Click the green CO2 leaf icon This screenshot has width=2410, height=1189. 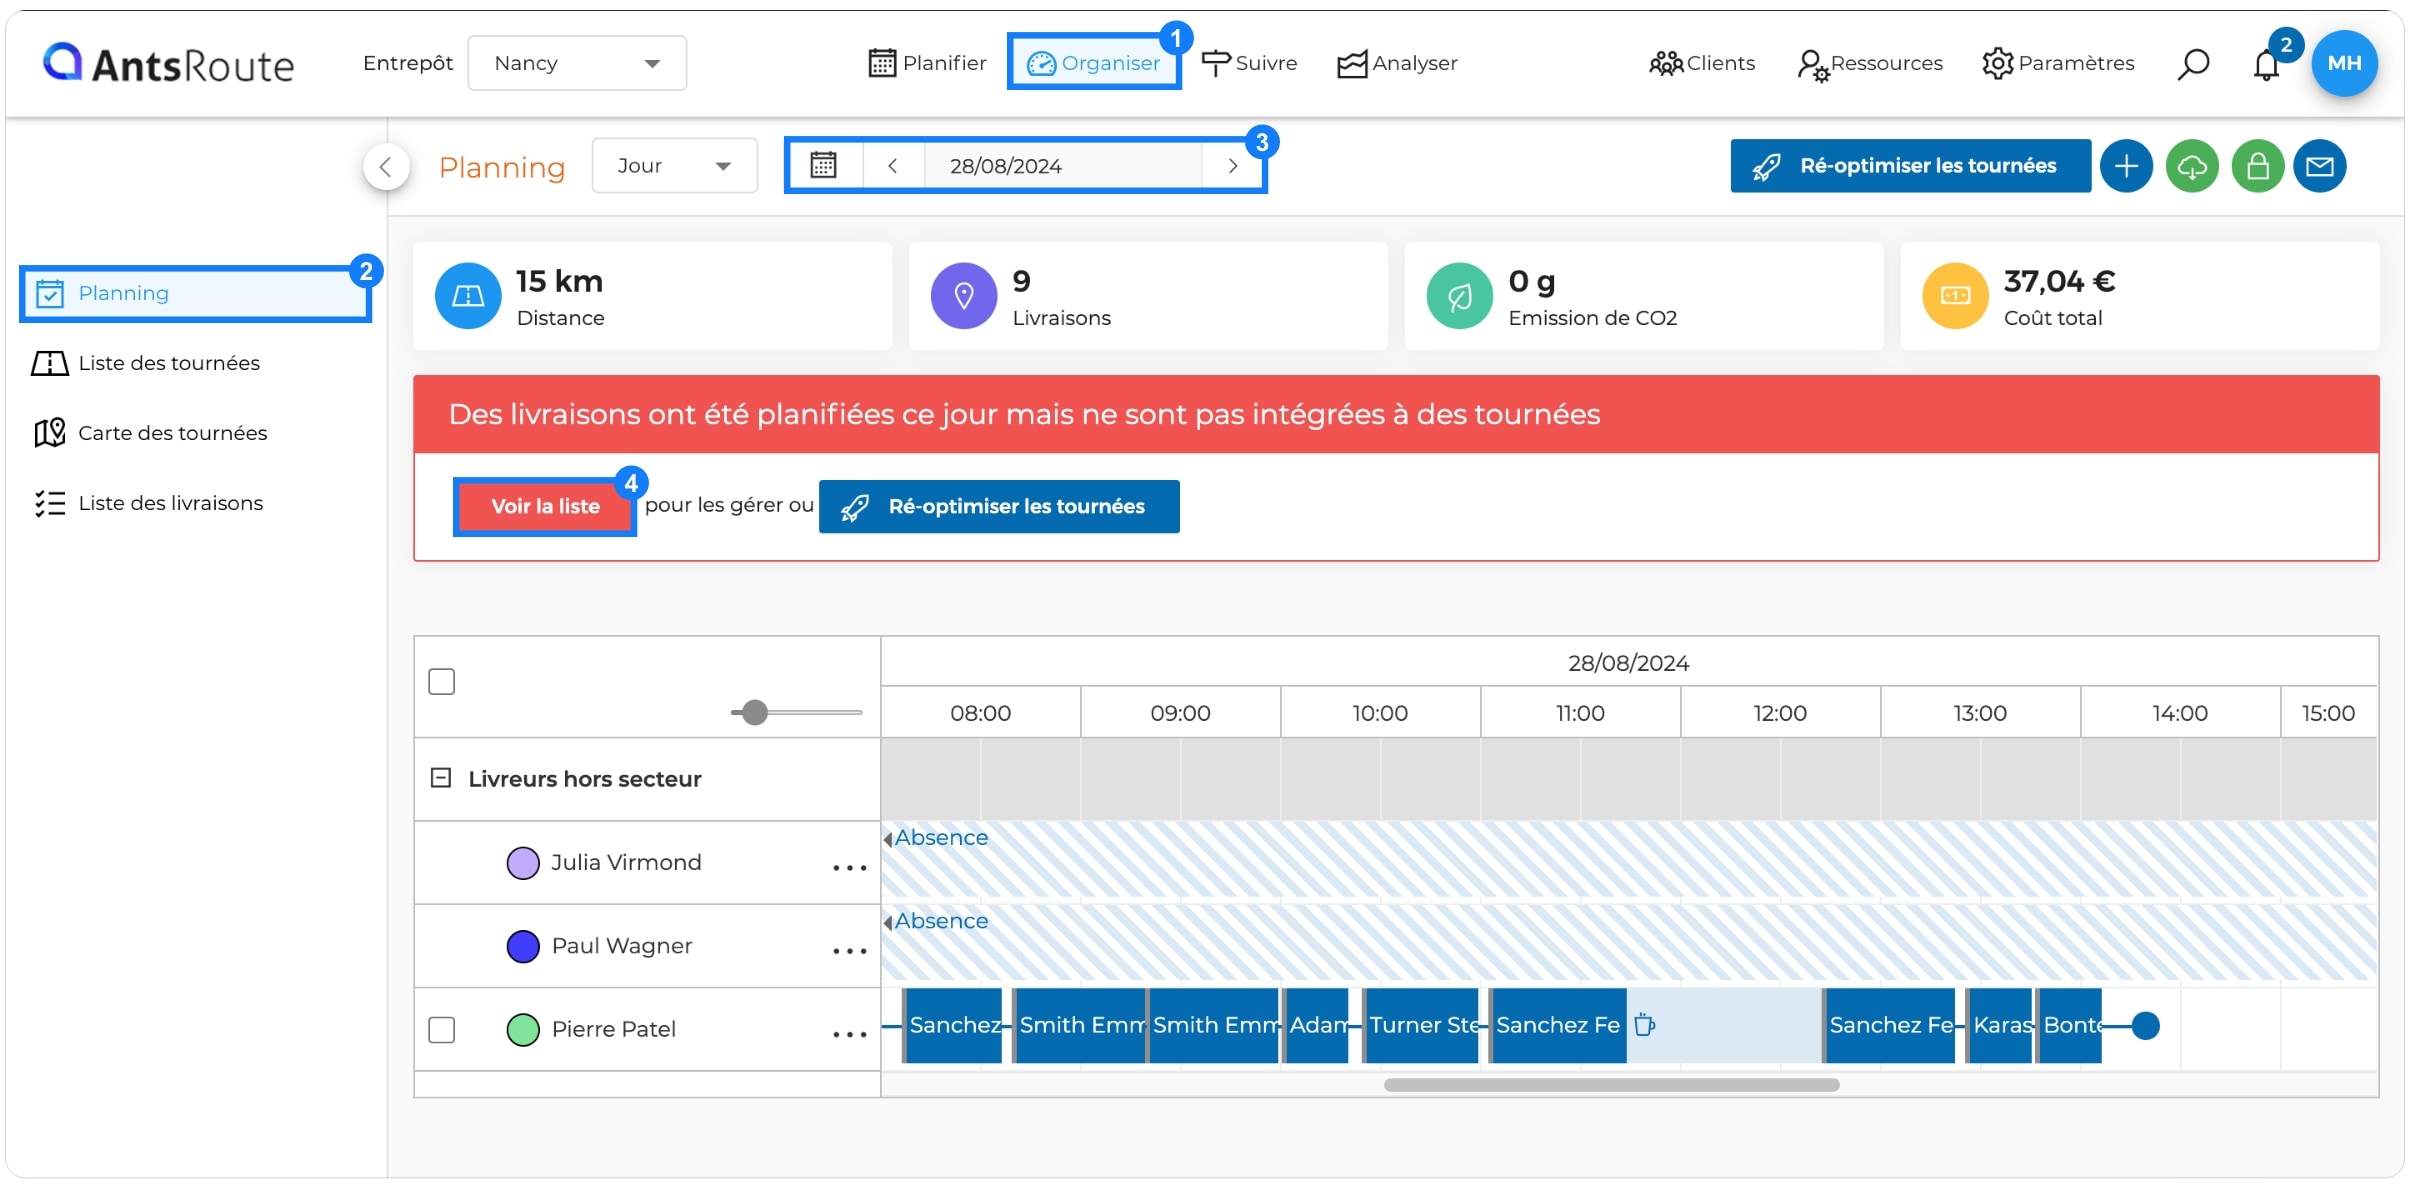[1460, 296]
